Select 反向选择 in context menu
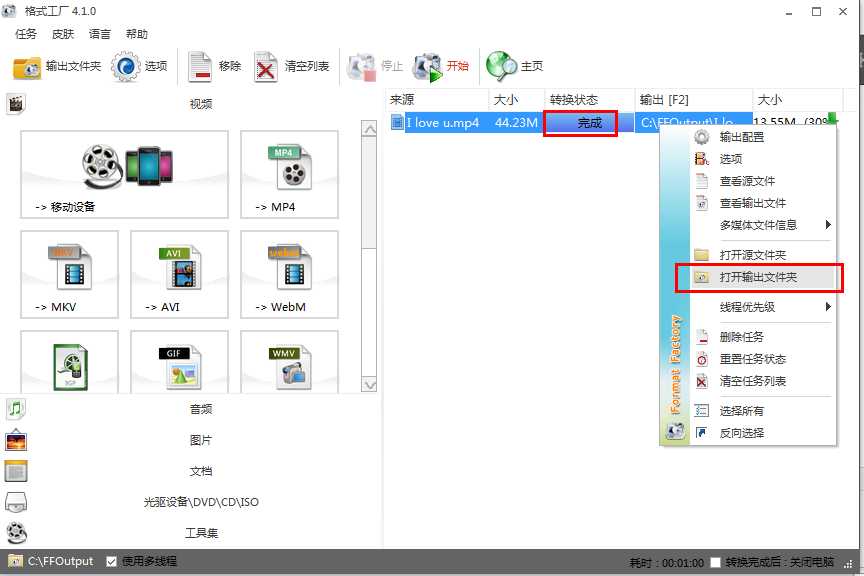This screenshot has height=576, width=864. pos(763,433)
